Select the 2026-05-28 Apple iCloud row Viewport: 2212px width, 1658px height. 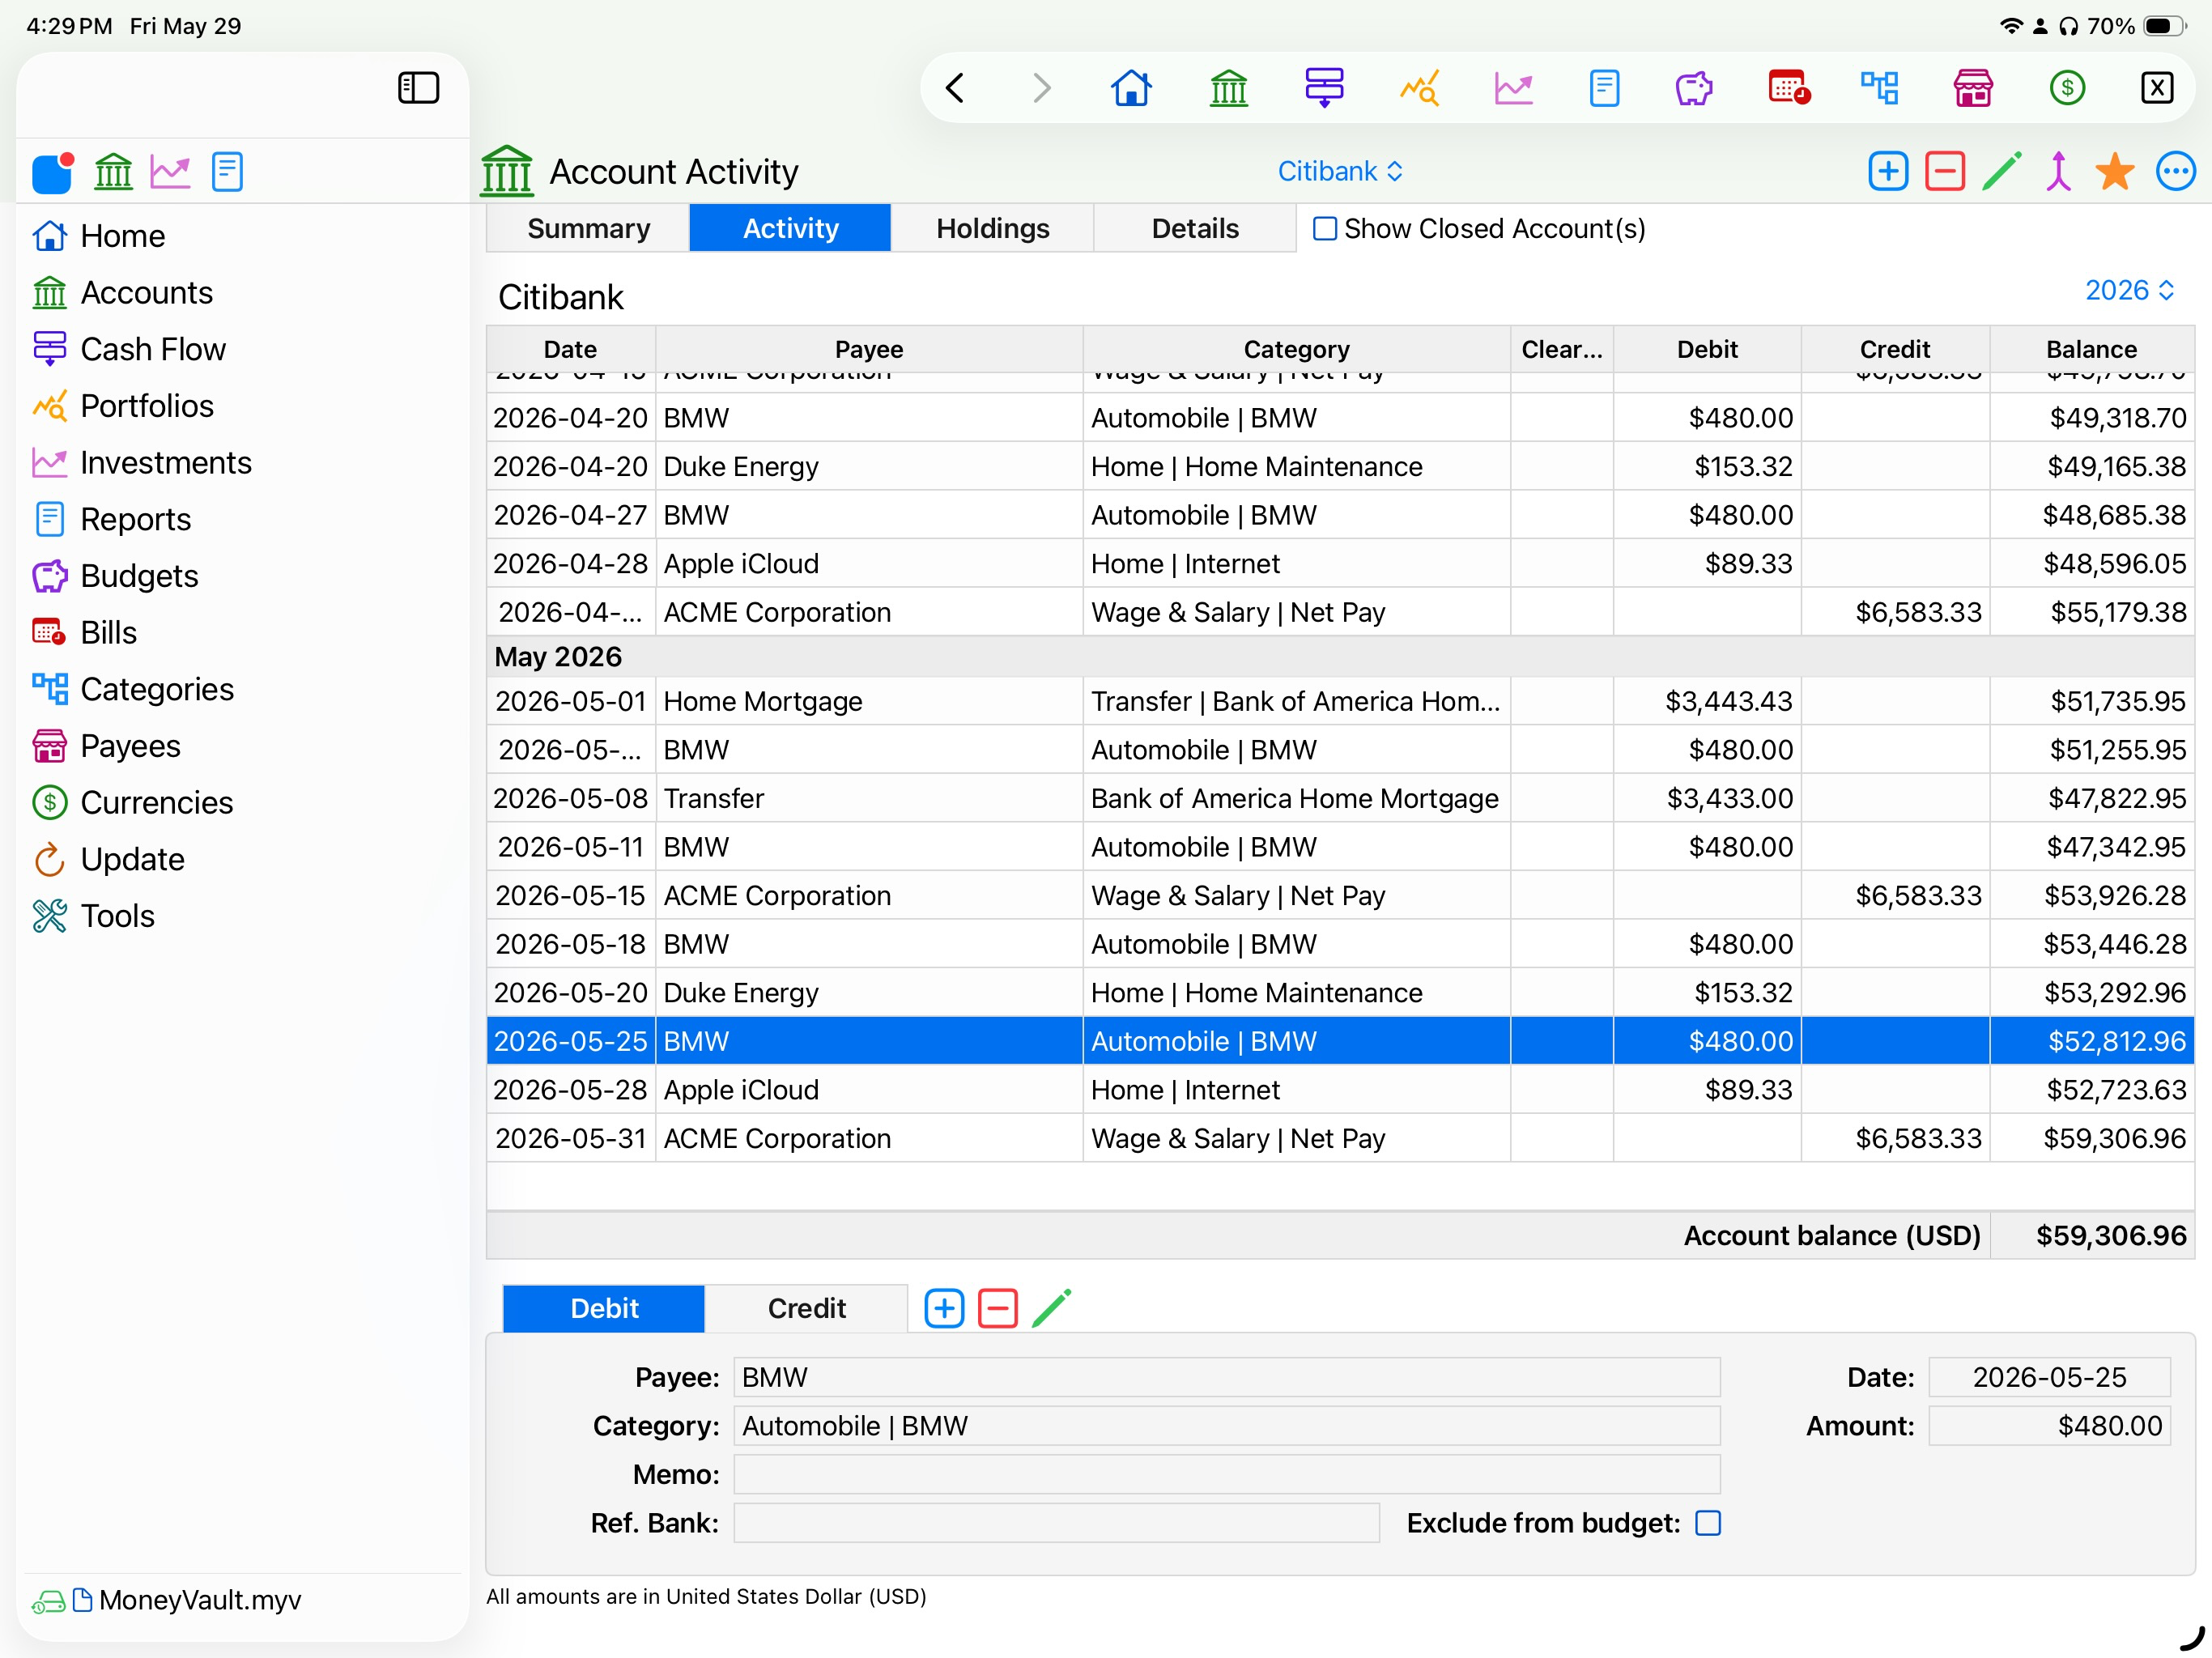click(1340, 1090)
